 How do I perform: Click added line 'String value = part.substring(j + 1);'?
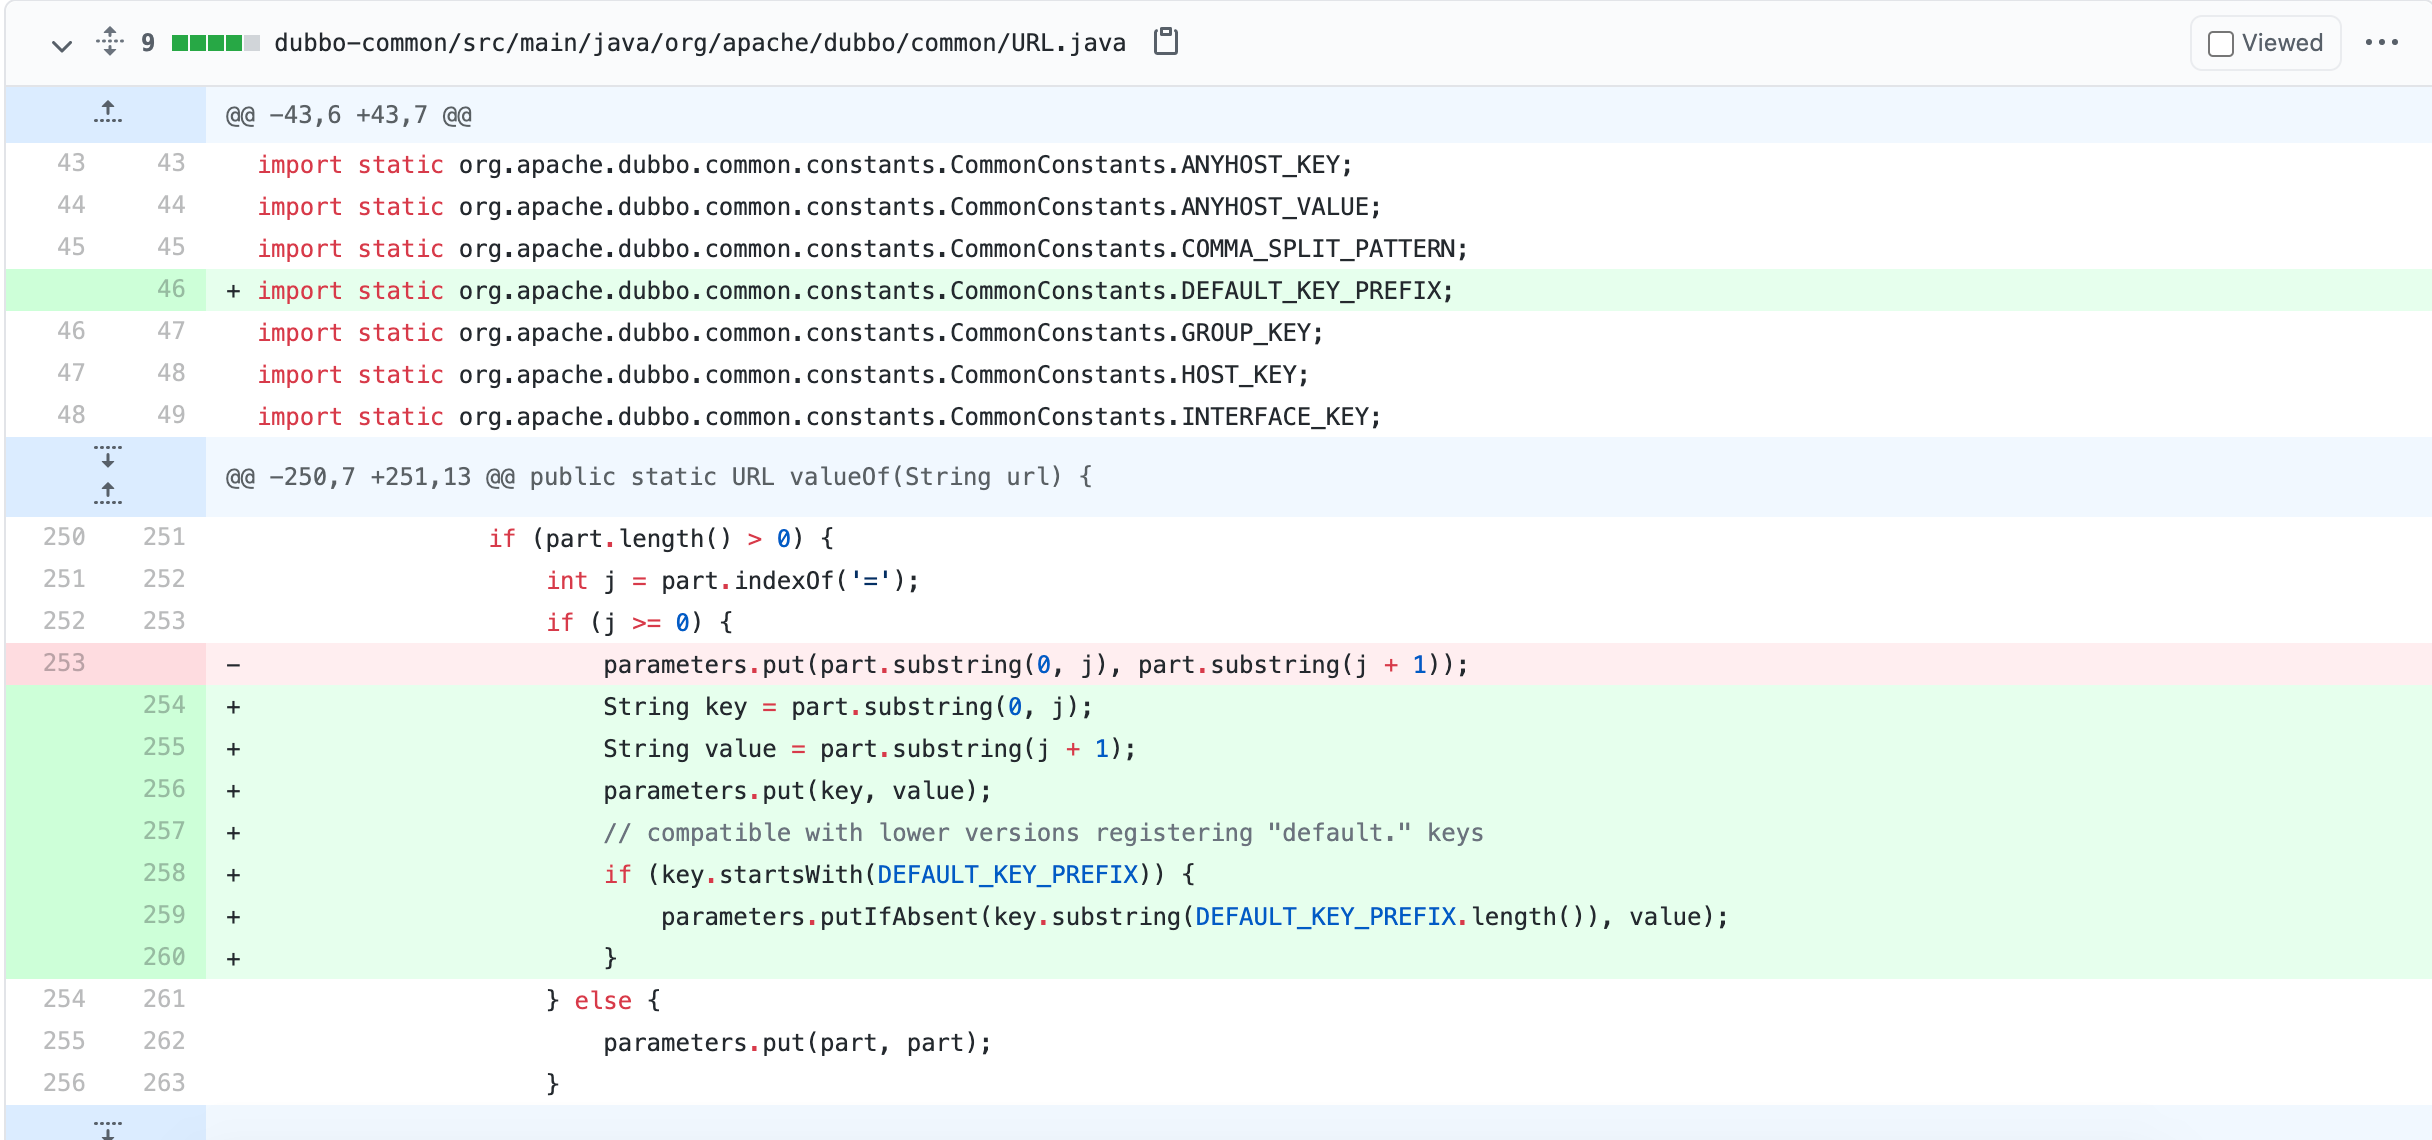pyautogui.click(x=869, y=749)
